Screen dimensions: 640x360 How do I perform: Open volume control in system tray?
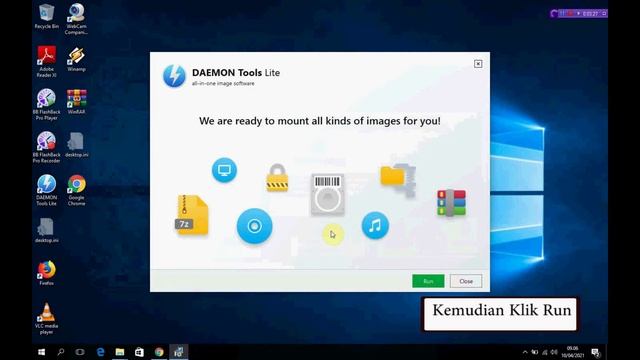point(554,352)
